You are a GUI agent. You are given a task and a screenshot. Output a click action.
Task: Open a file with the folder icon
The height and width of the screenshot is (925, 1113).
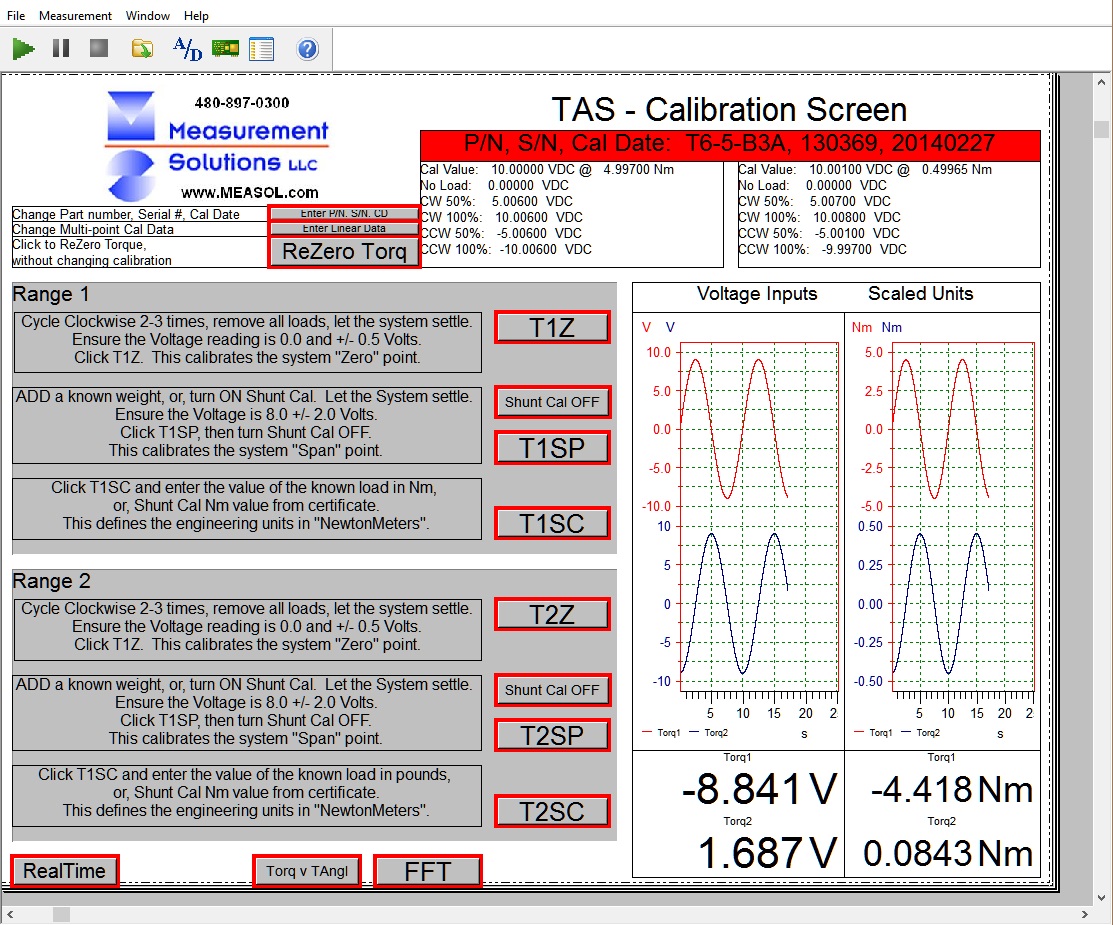(x=142, y=49)
